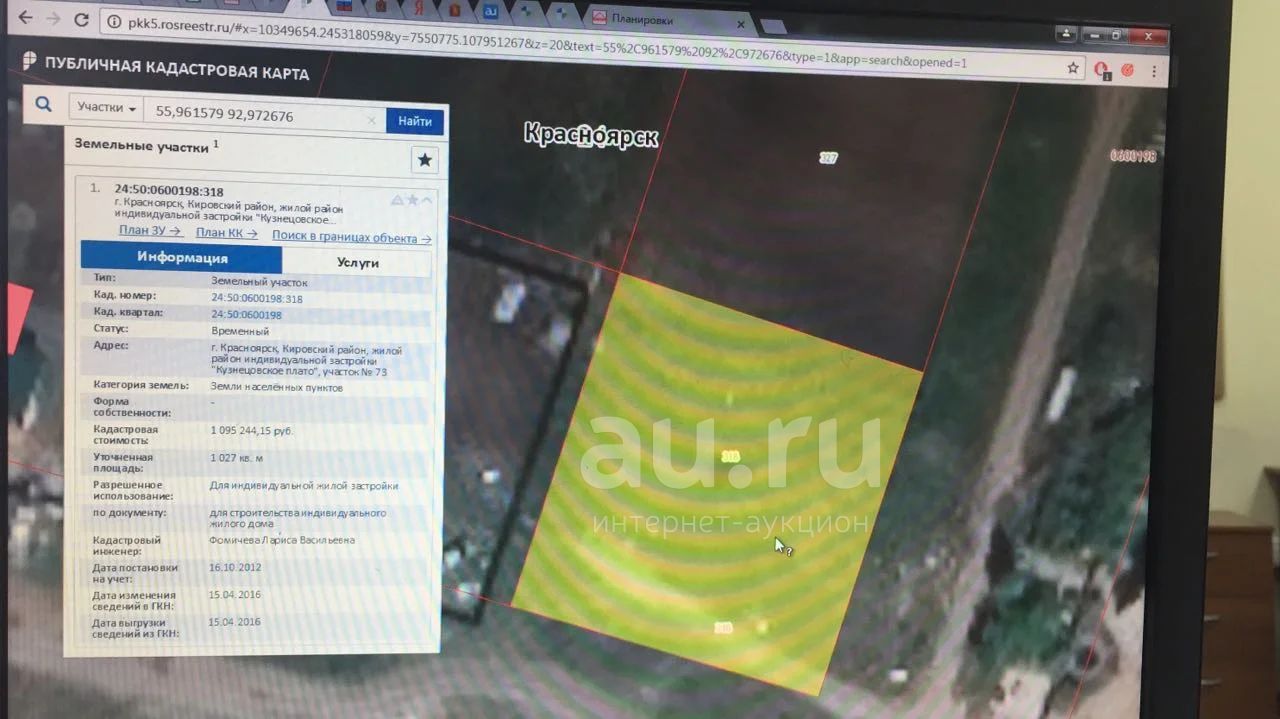Open a new browser tab
Viewport: 1280px width, 719px height.
773,27
